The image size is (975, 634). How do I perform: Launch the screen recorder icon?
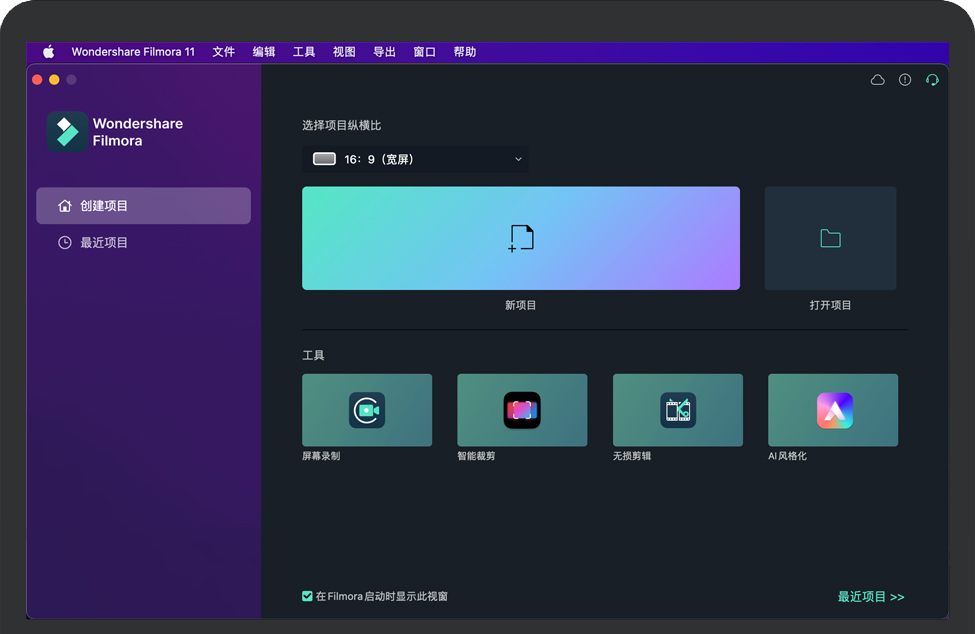click(x=367, y=410)
